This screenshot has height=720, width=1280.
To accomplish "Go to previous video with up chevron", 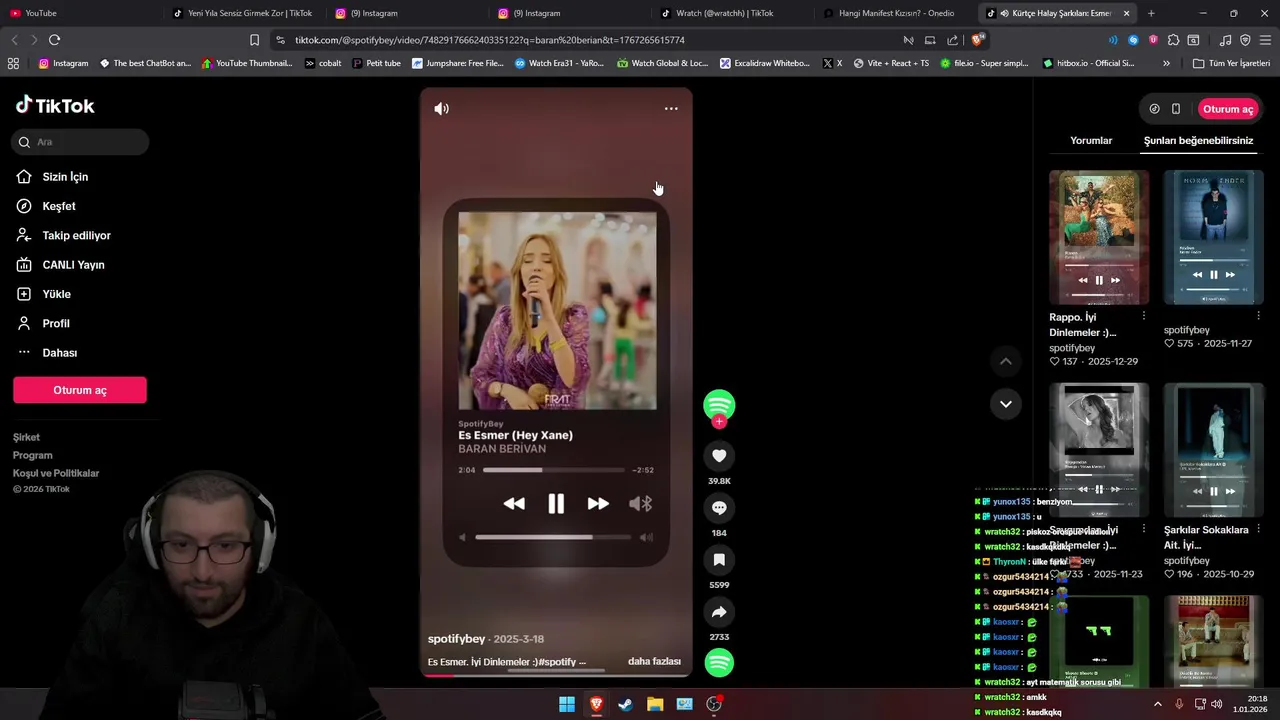I will click(x=1006, y=361).
